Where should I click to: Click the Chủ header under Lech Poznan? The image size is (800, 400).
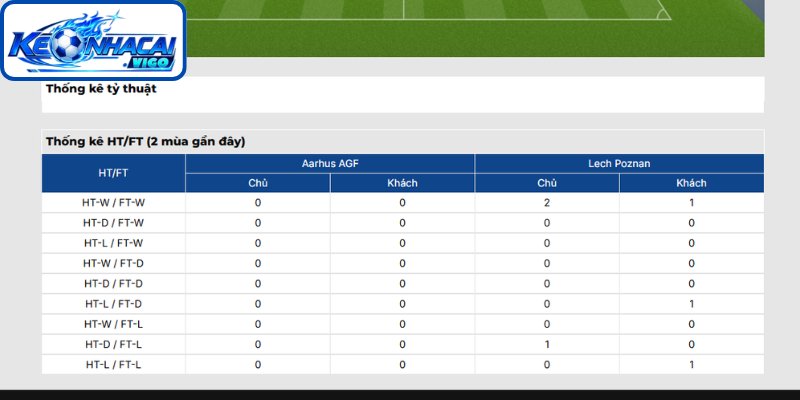coord(547,183)
